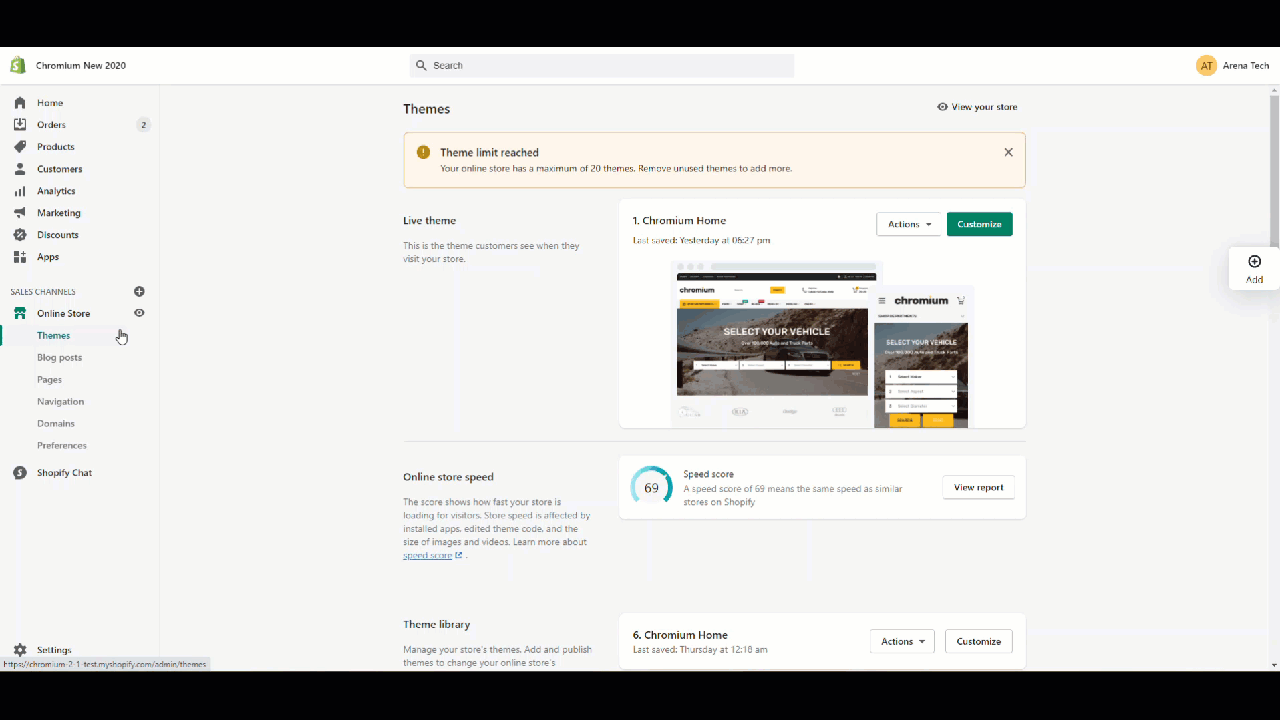Go to Products in sidebar
The image size is (1280, 720).
(x=56, y=147)
